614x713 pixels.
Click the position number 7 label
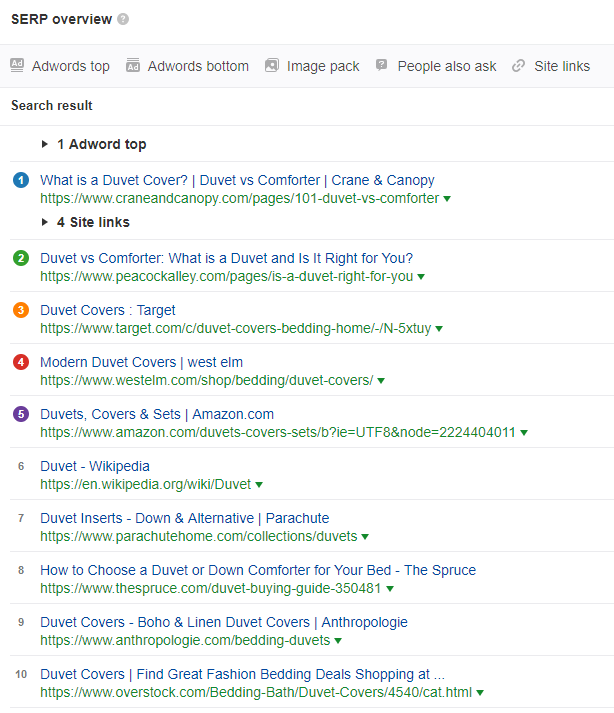pos(21,518)
